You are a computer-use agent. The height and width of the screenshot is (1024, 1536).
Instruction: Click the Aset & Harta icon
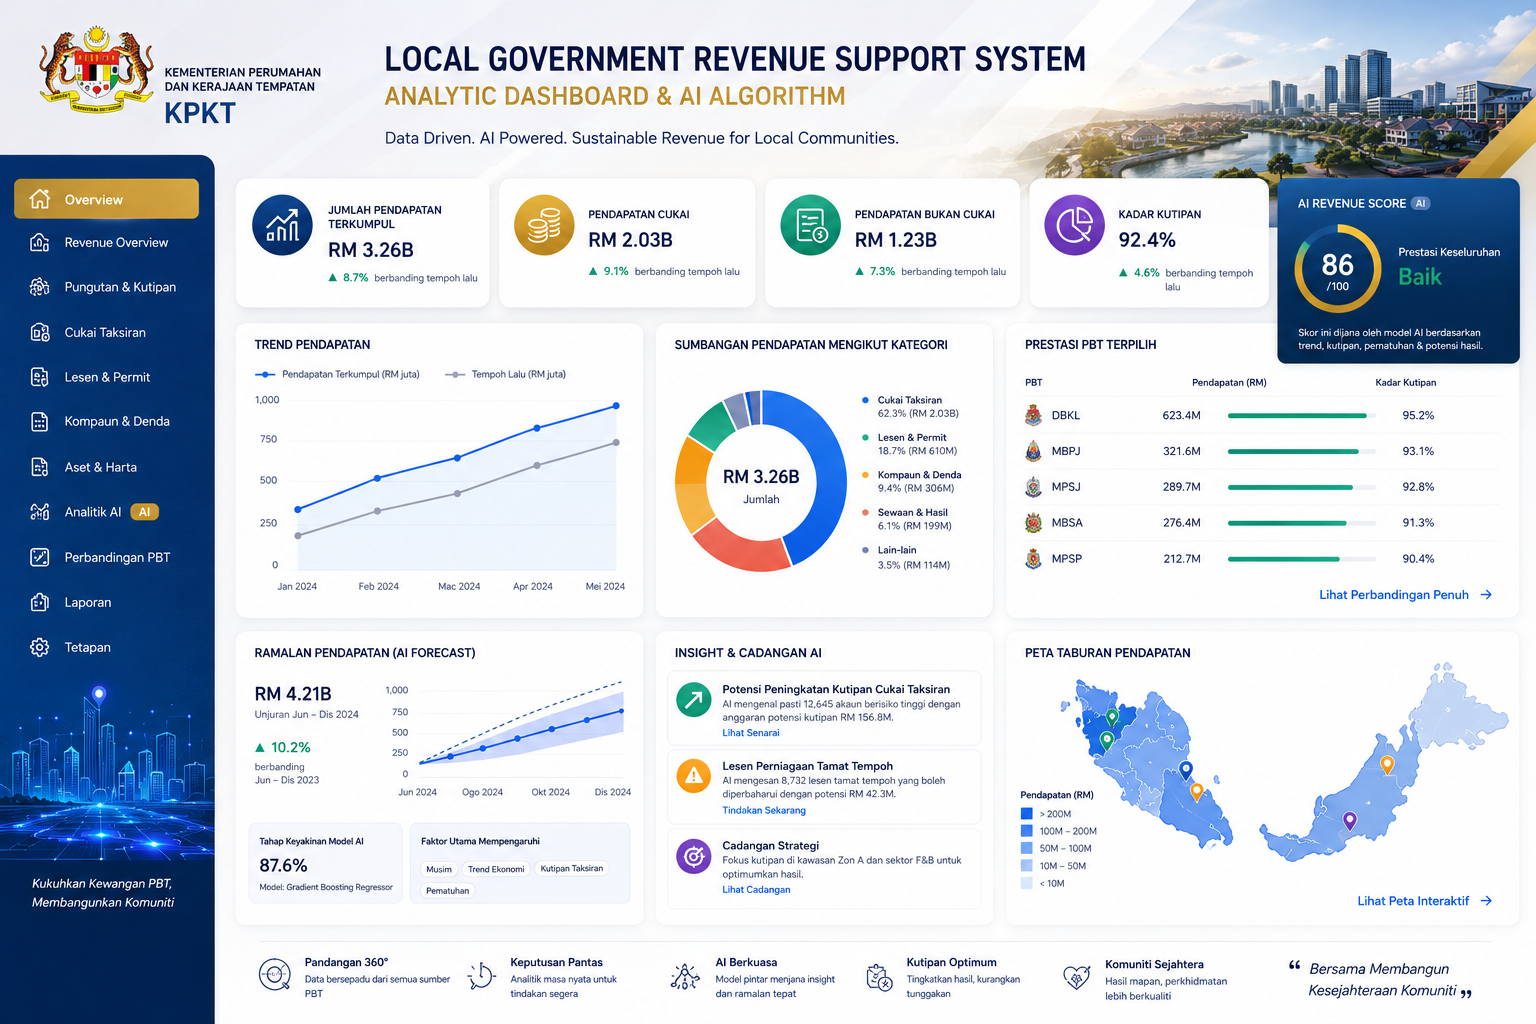tap(40, 467)
